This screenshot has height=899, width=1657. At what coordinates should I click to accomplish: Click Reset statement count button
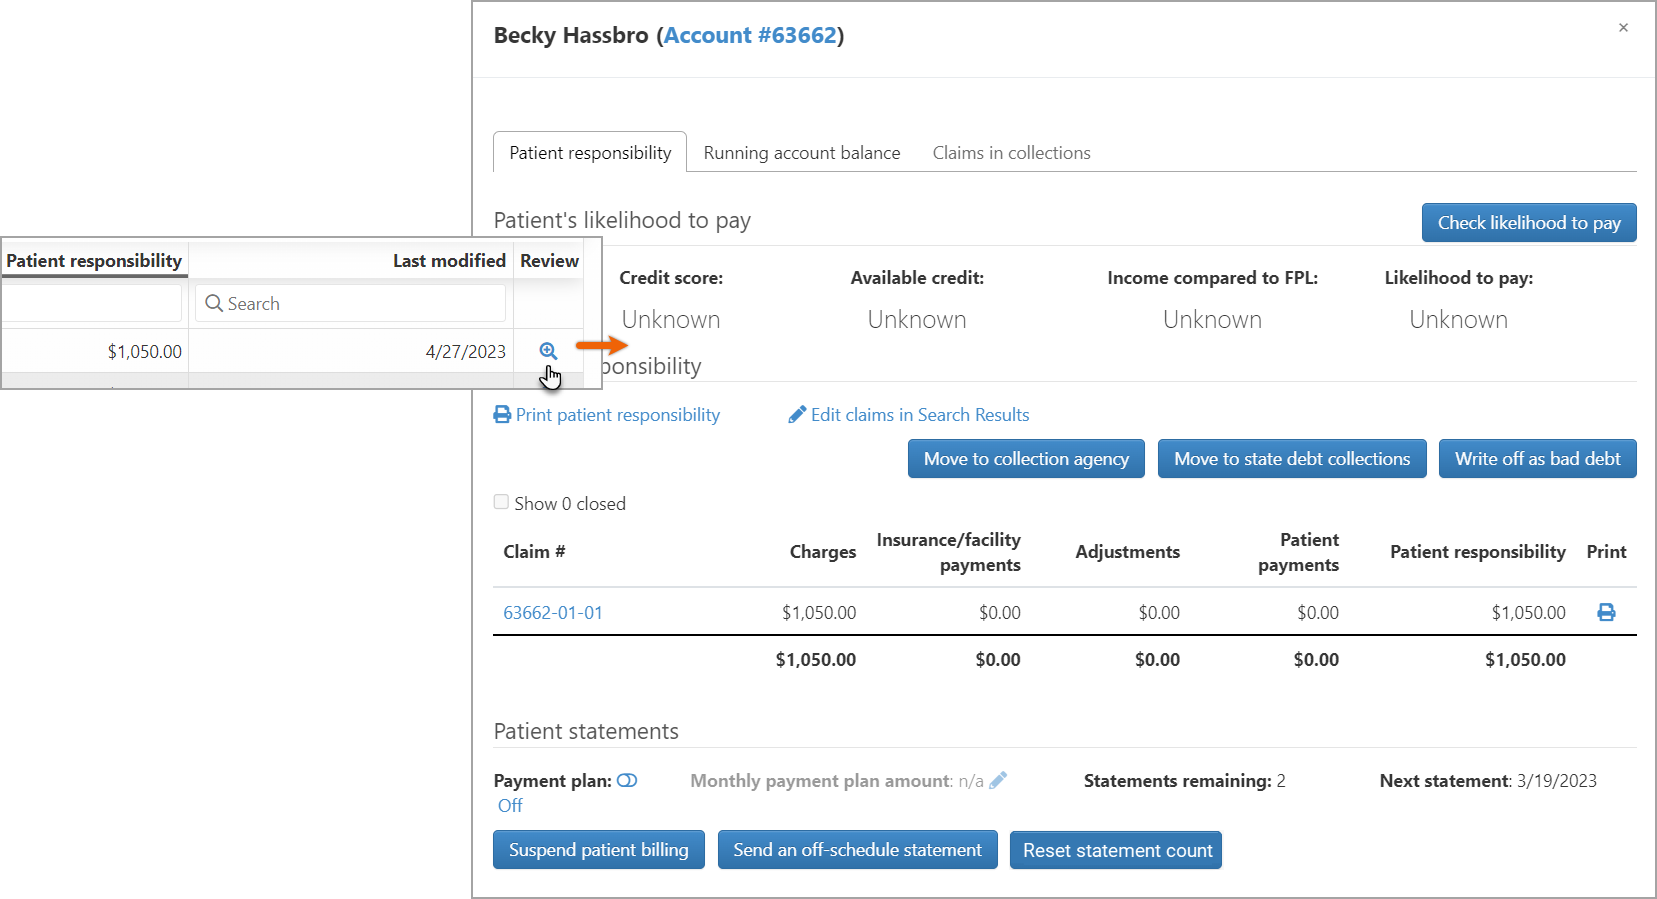click(x=1116, y=850)
